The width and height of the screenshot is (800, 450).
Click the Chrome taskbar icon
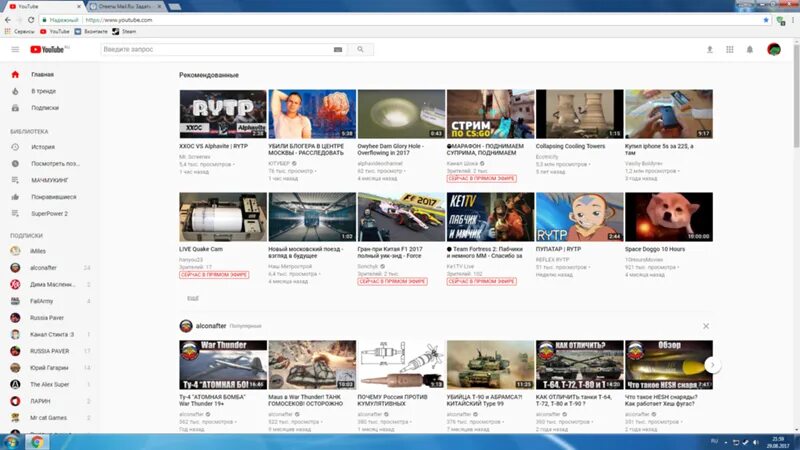click(37, 442)
